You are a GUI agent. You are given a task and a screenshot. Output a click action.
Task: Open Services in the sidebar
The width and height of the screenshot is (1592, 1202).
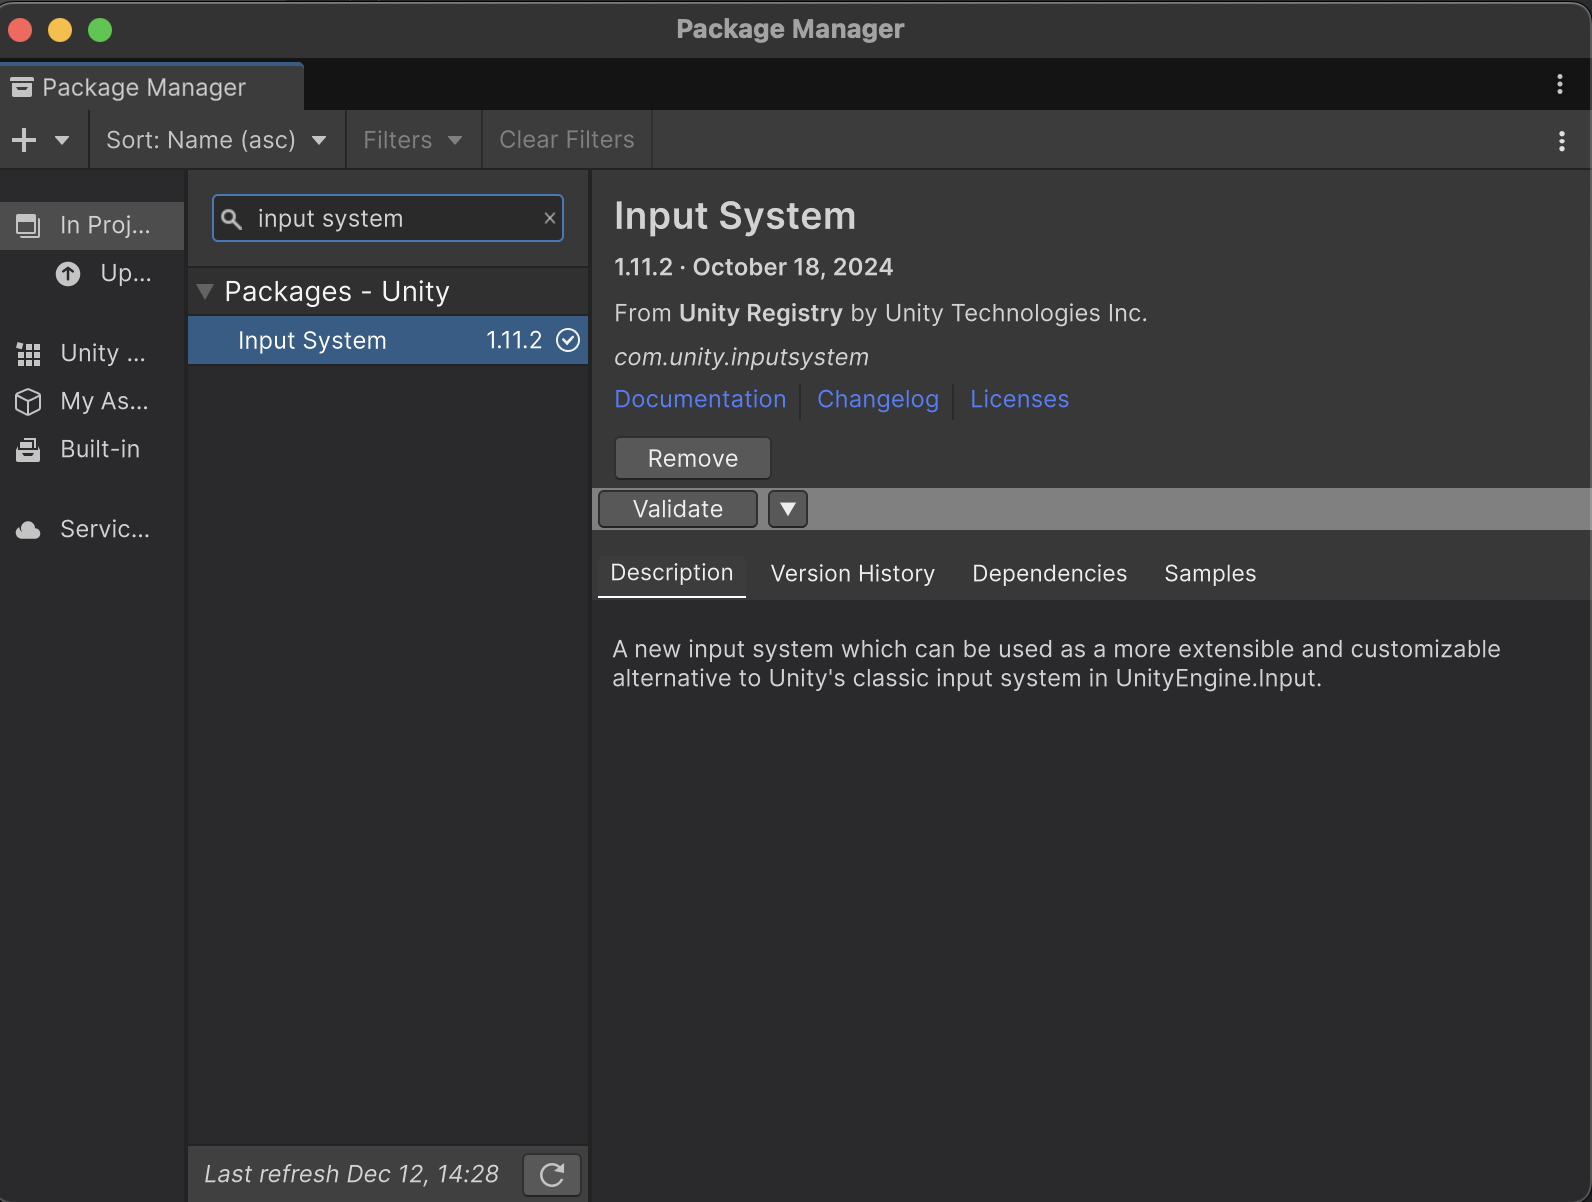click(92, 529)
